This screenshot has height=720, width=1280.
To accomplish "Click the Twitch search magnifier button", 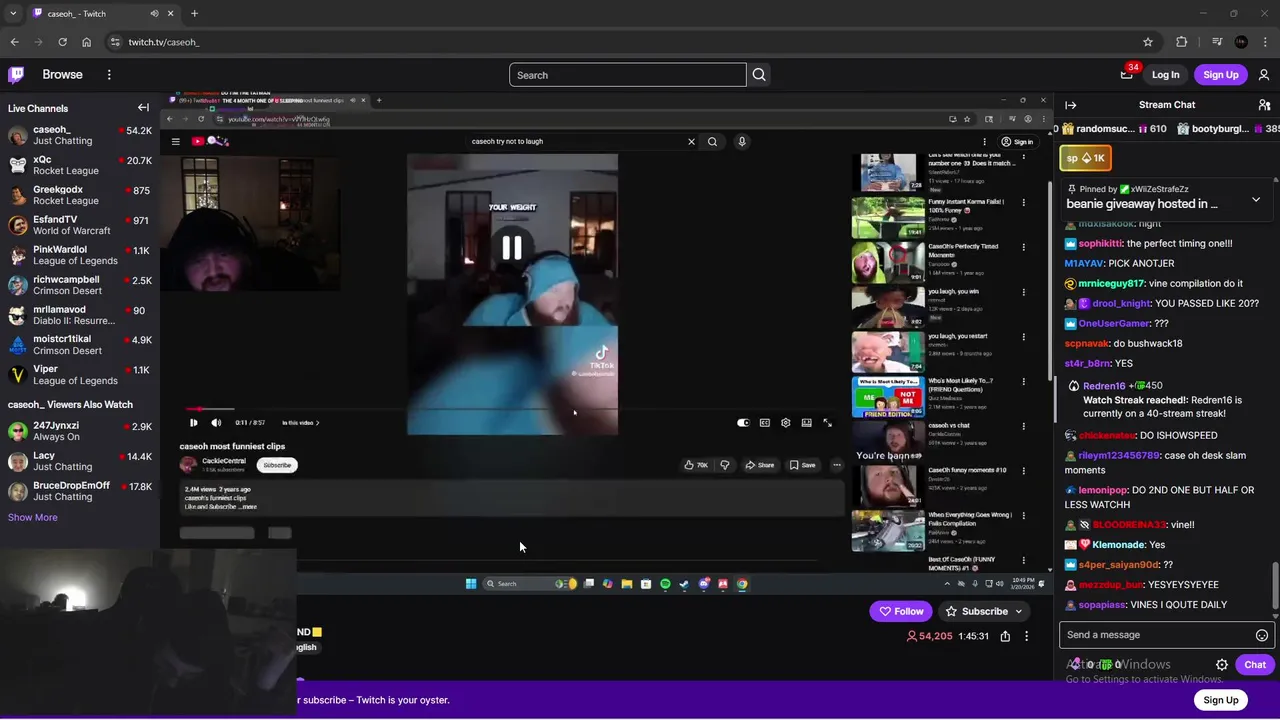I will (x=759, y=75).
